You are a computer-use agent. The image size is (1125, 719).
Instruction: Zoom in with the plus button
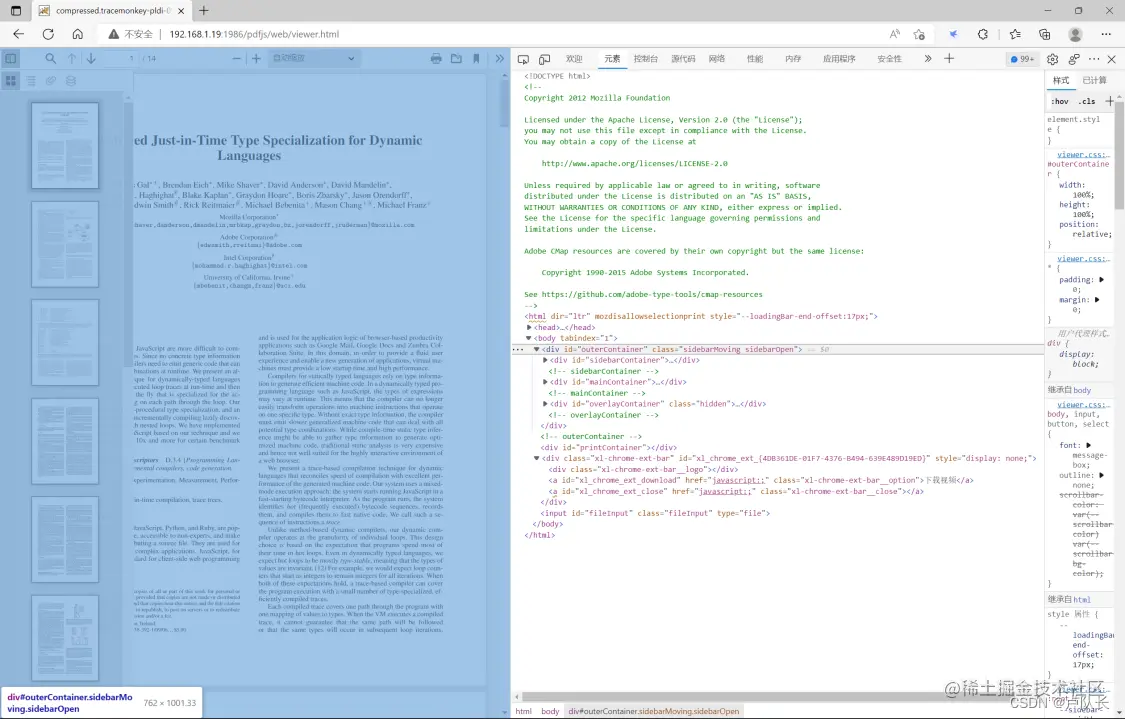(256, 58)
